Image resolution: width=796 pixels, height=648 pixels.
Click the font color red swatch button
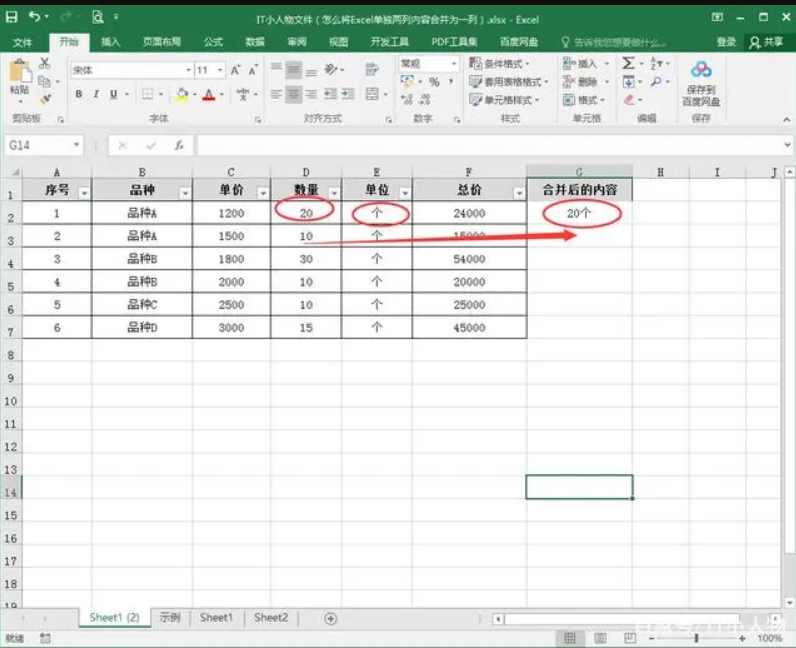pos(208,94)
